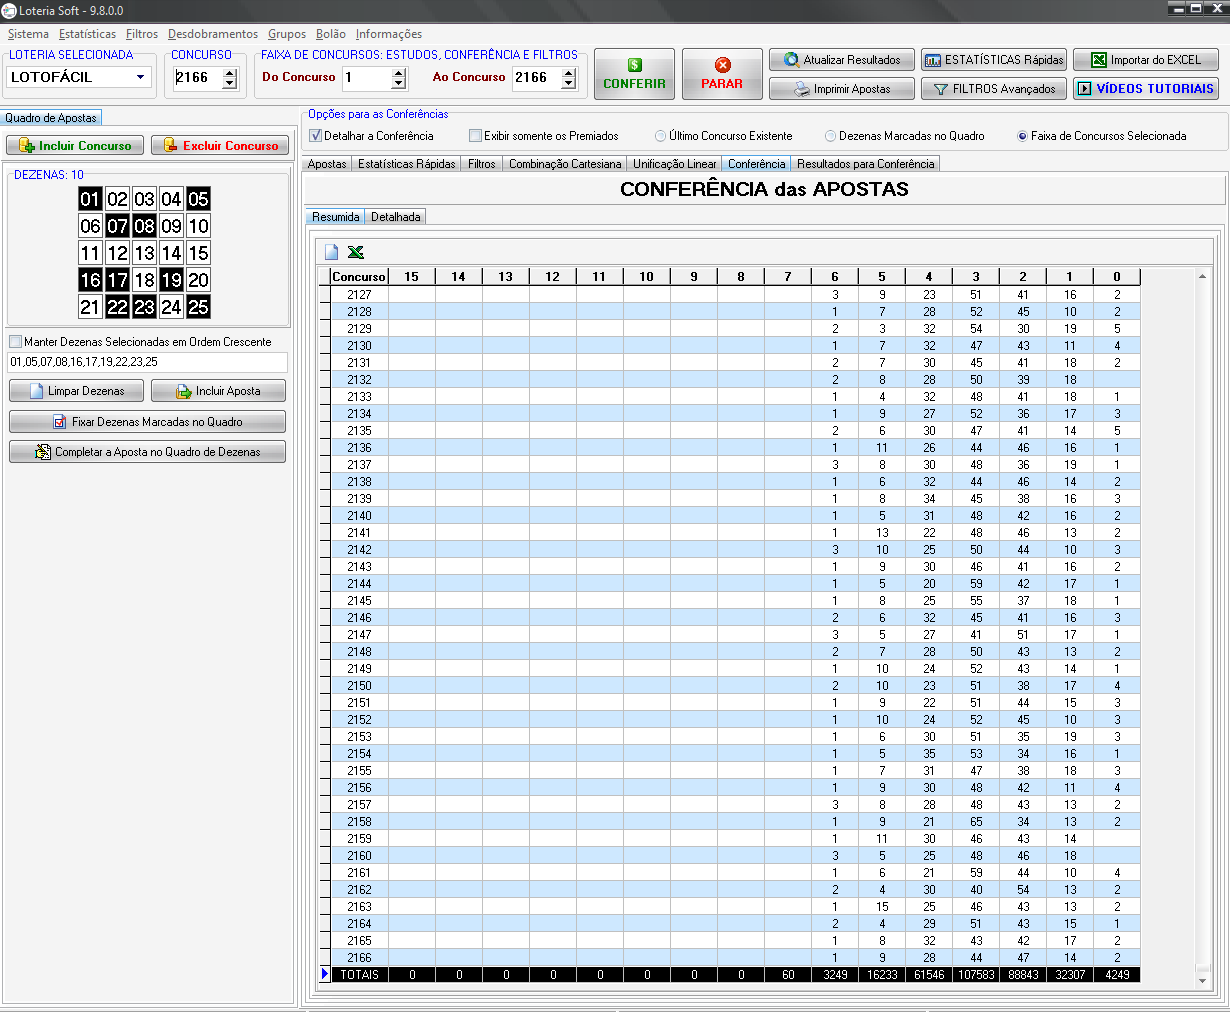Open VÍDEOS TUTORIAIS
Viewport: 1230px width, 1012px height.
point(1146,89)
